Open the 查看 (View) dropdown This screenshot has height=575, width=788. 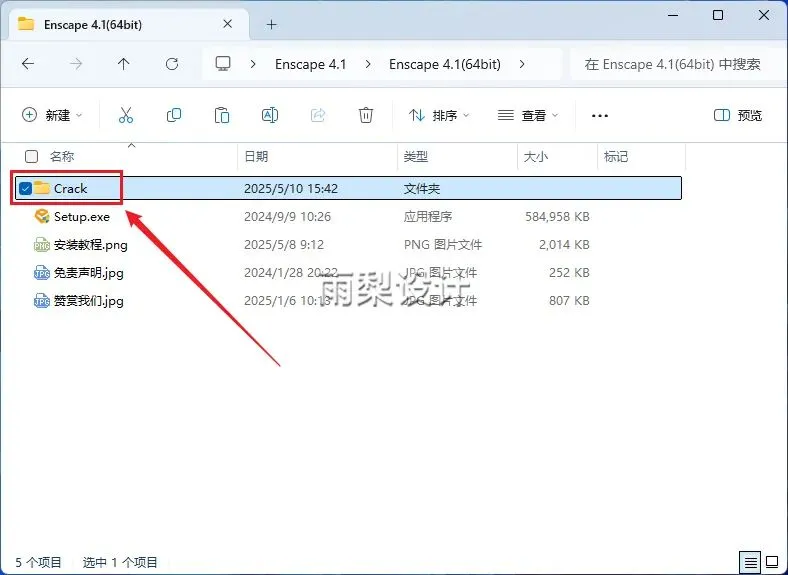[x=528, y=115]
